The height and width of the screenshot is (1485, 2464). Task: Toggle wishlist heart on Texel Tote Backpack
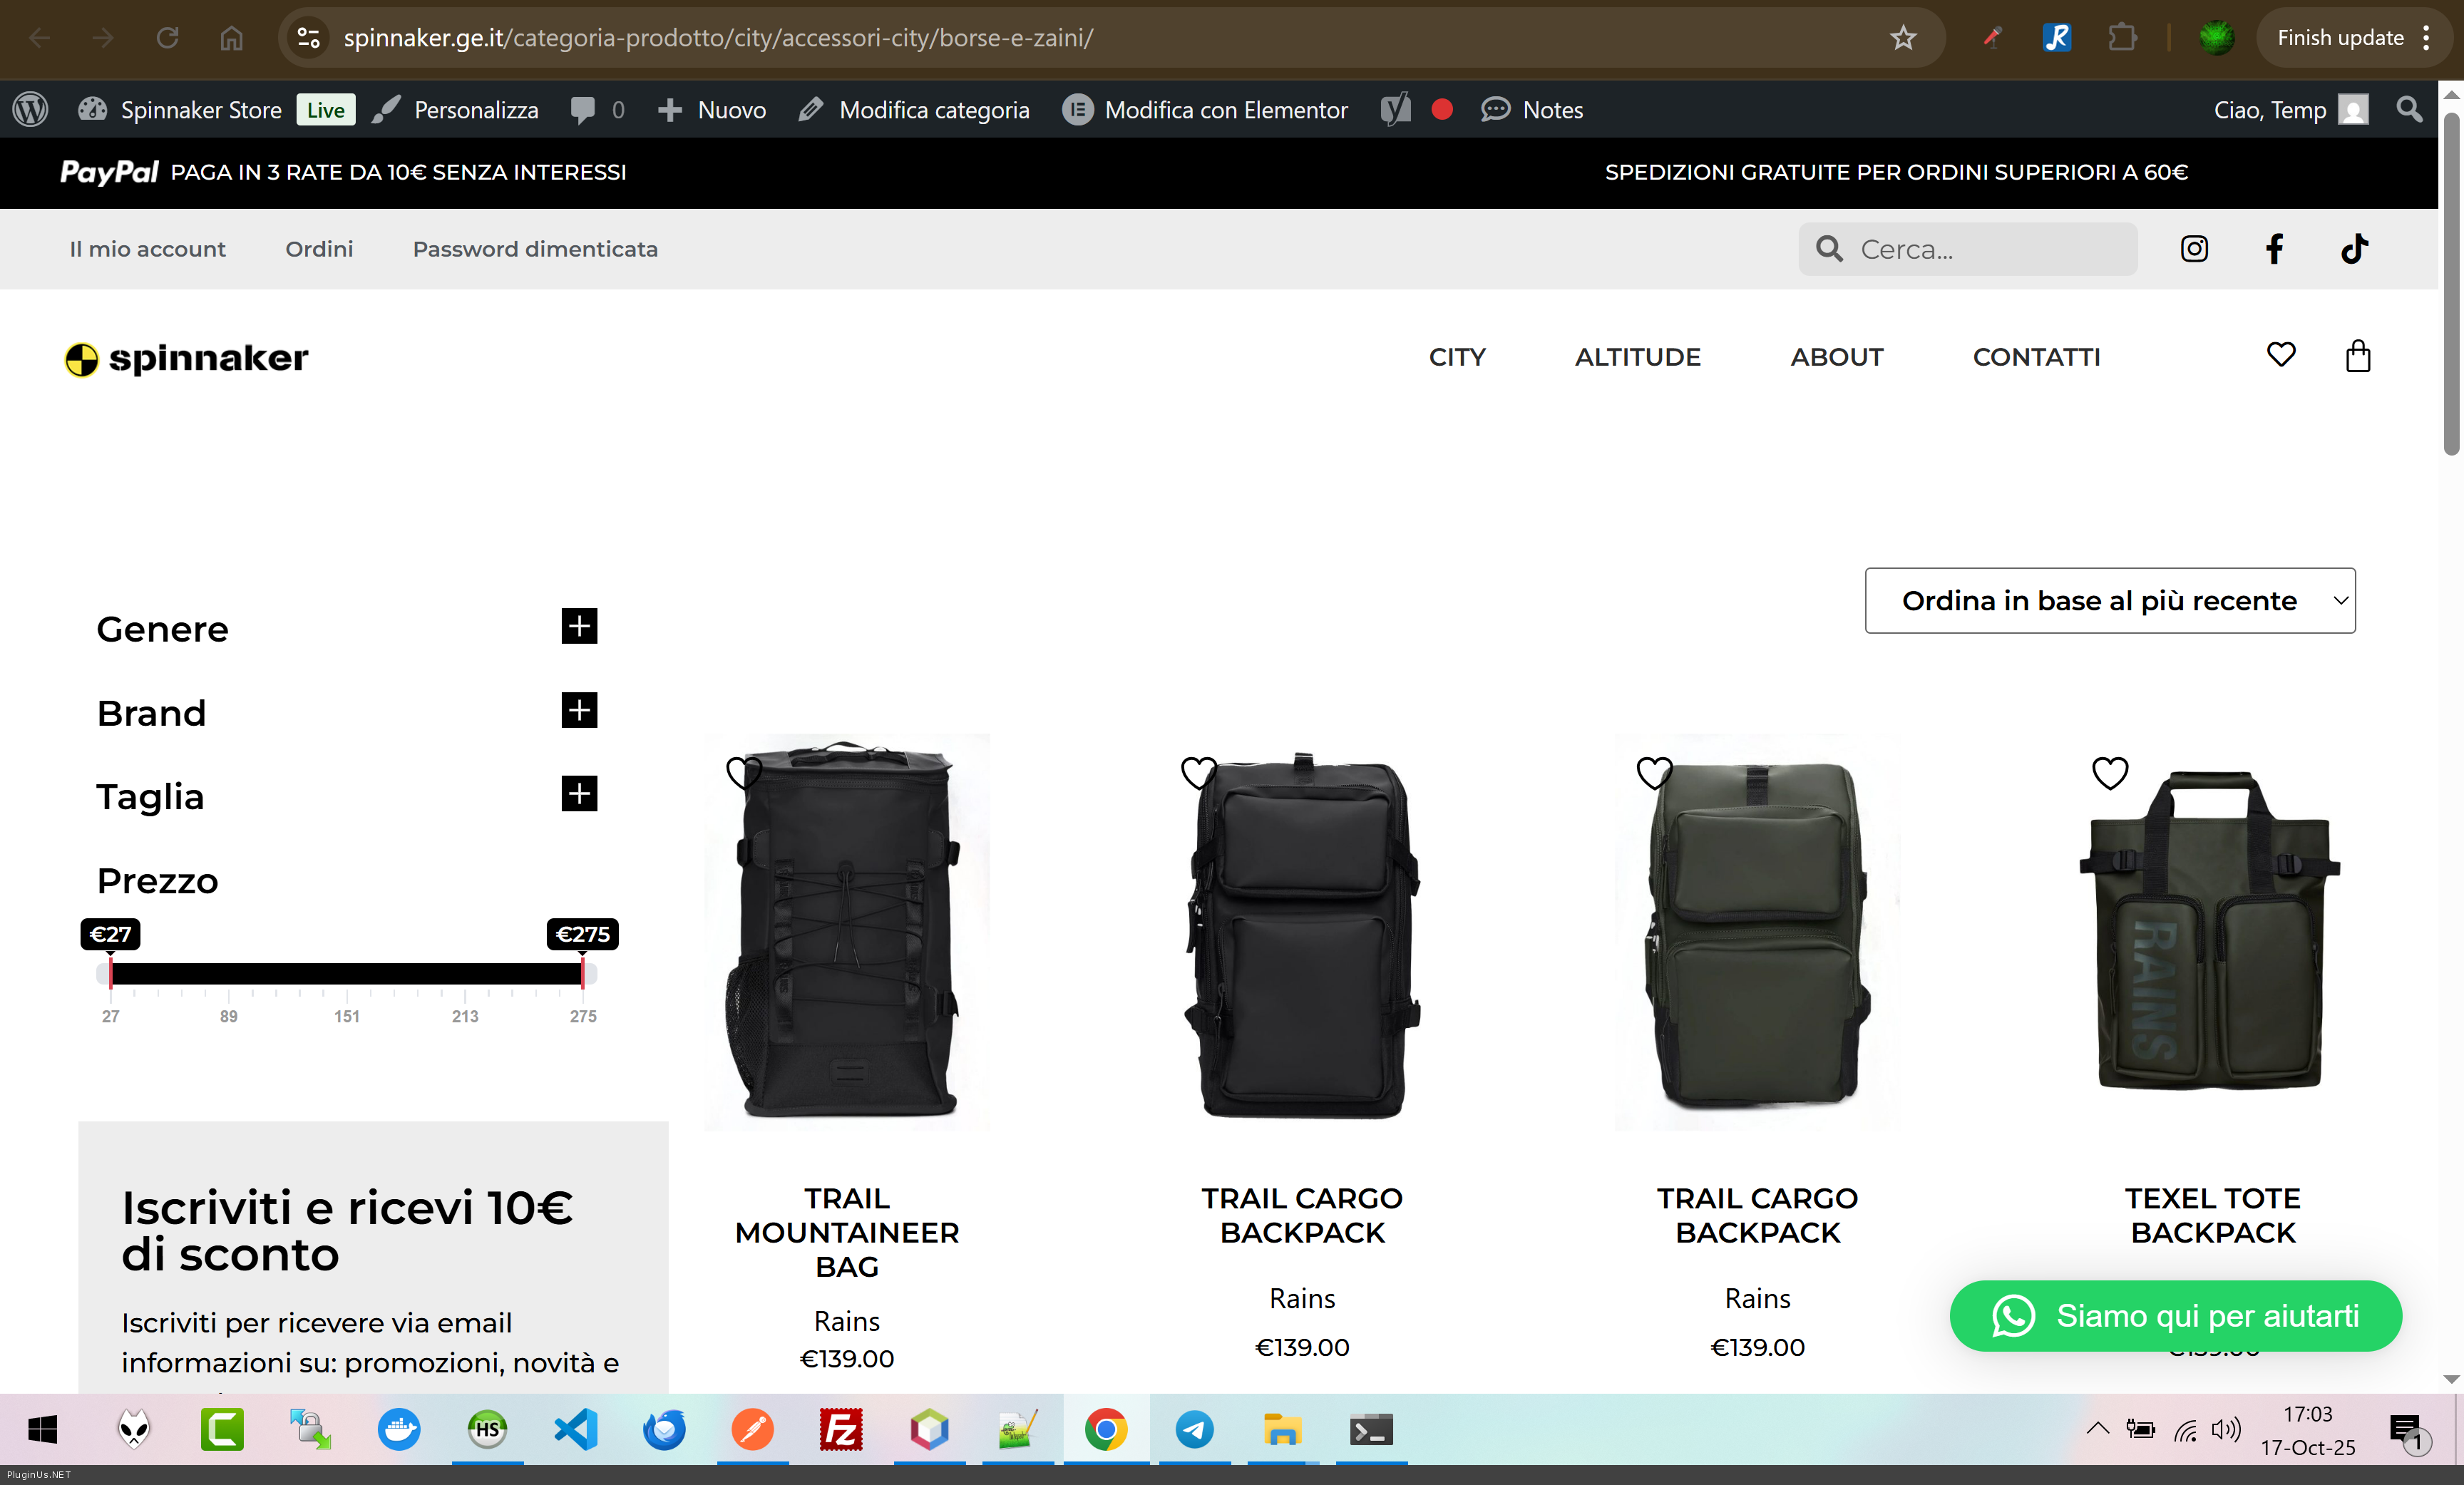pyautogui.click(x=2110, y=772)
